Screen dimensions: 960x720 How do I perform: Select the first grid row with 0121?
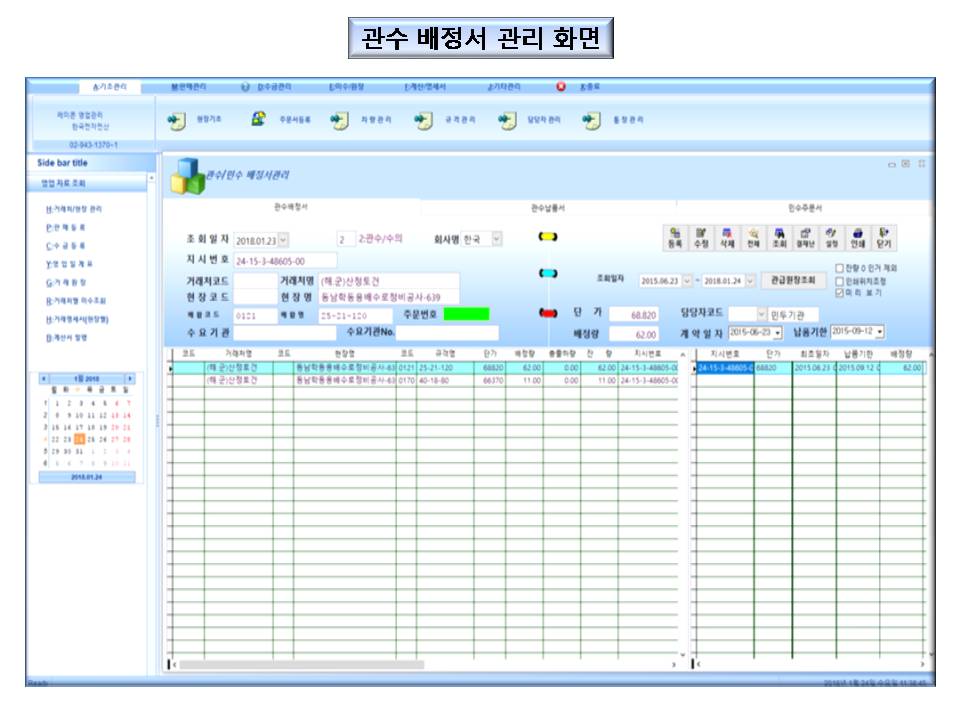coord(426,368)
